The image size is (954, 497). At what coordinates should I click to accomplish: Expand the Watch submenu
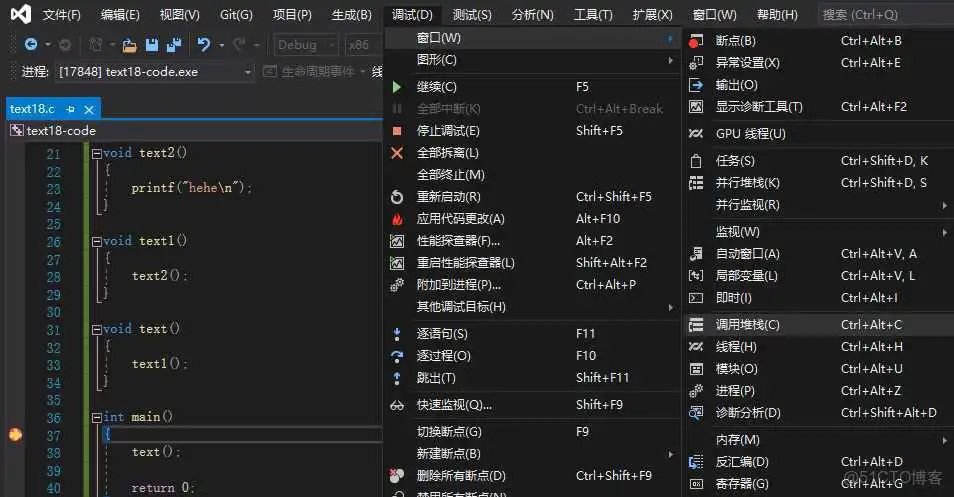[819, 232]
